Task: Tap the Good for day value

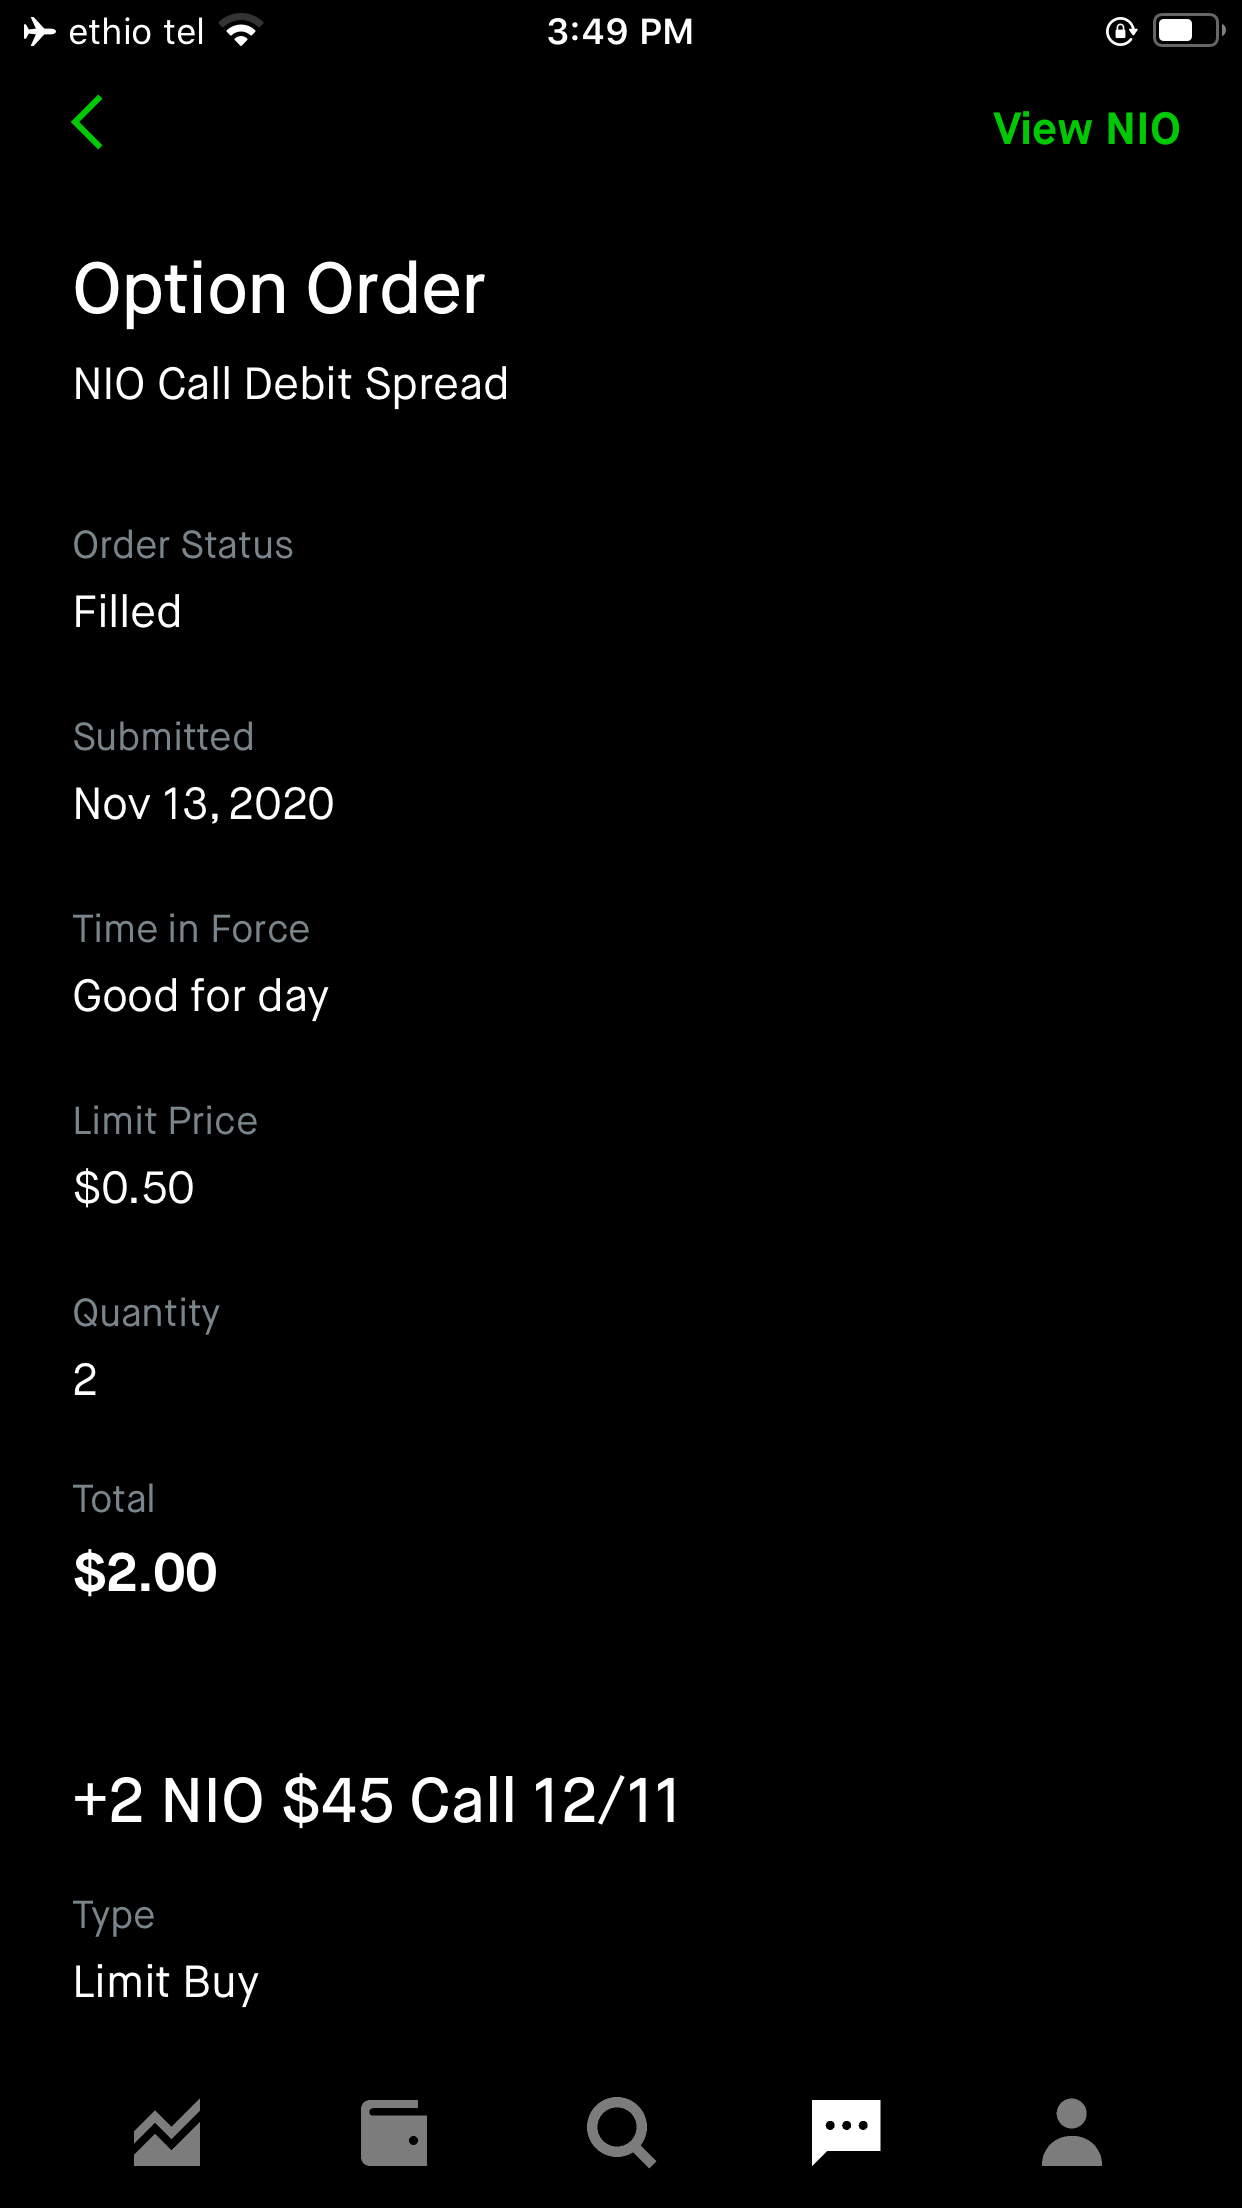Action: 201,995
